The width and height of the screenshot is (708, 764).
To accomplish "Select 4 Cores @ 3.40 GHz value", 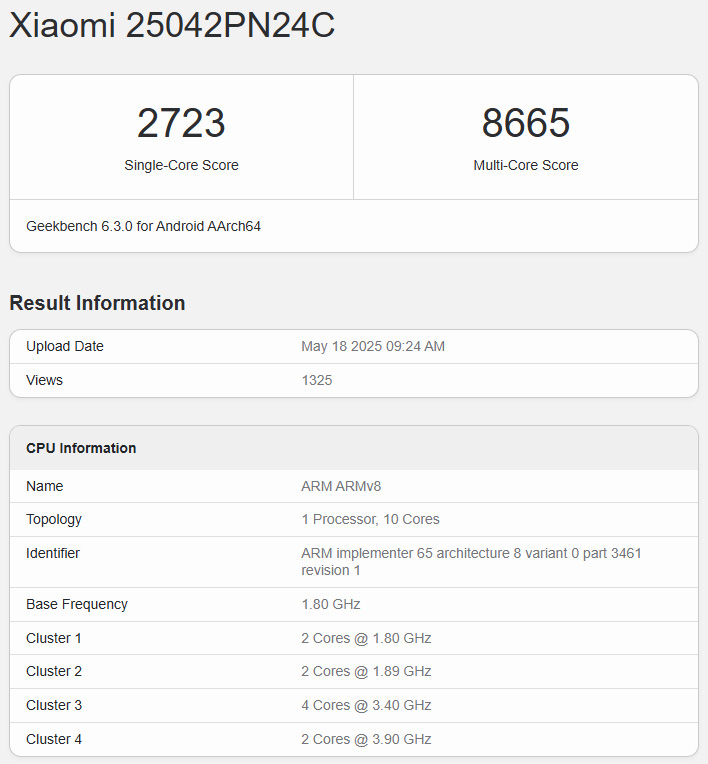I will click(x=366, y=706).
